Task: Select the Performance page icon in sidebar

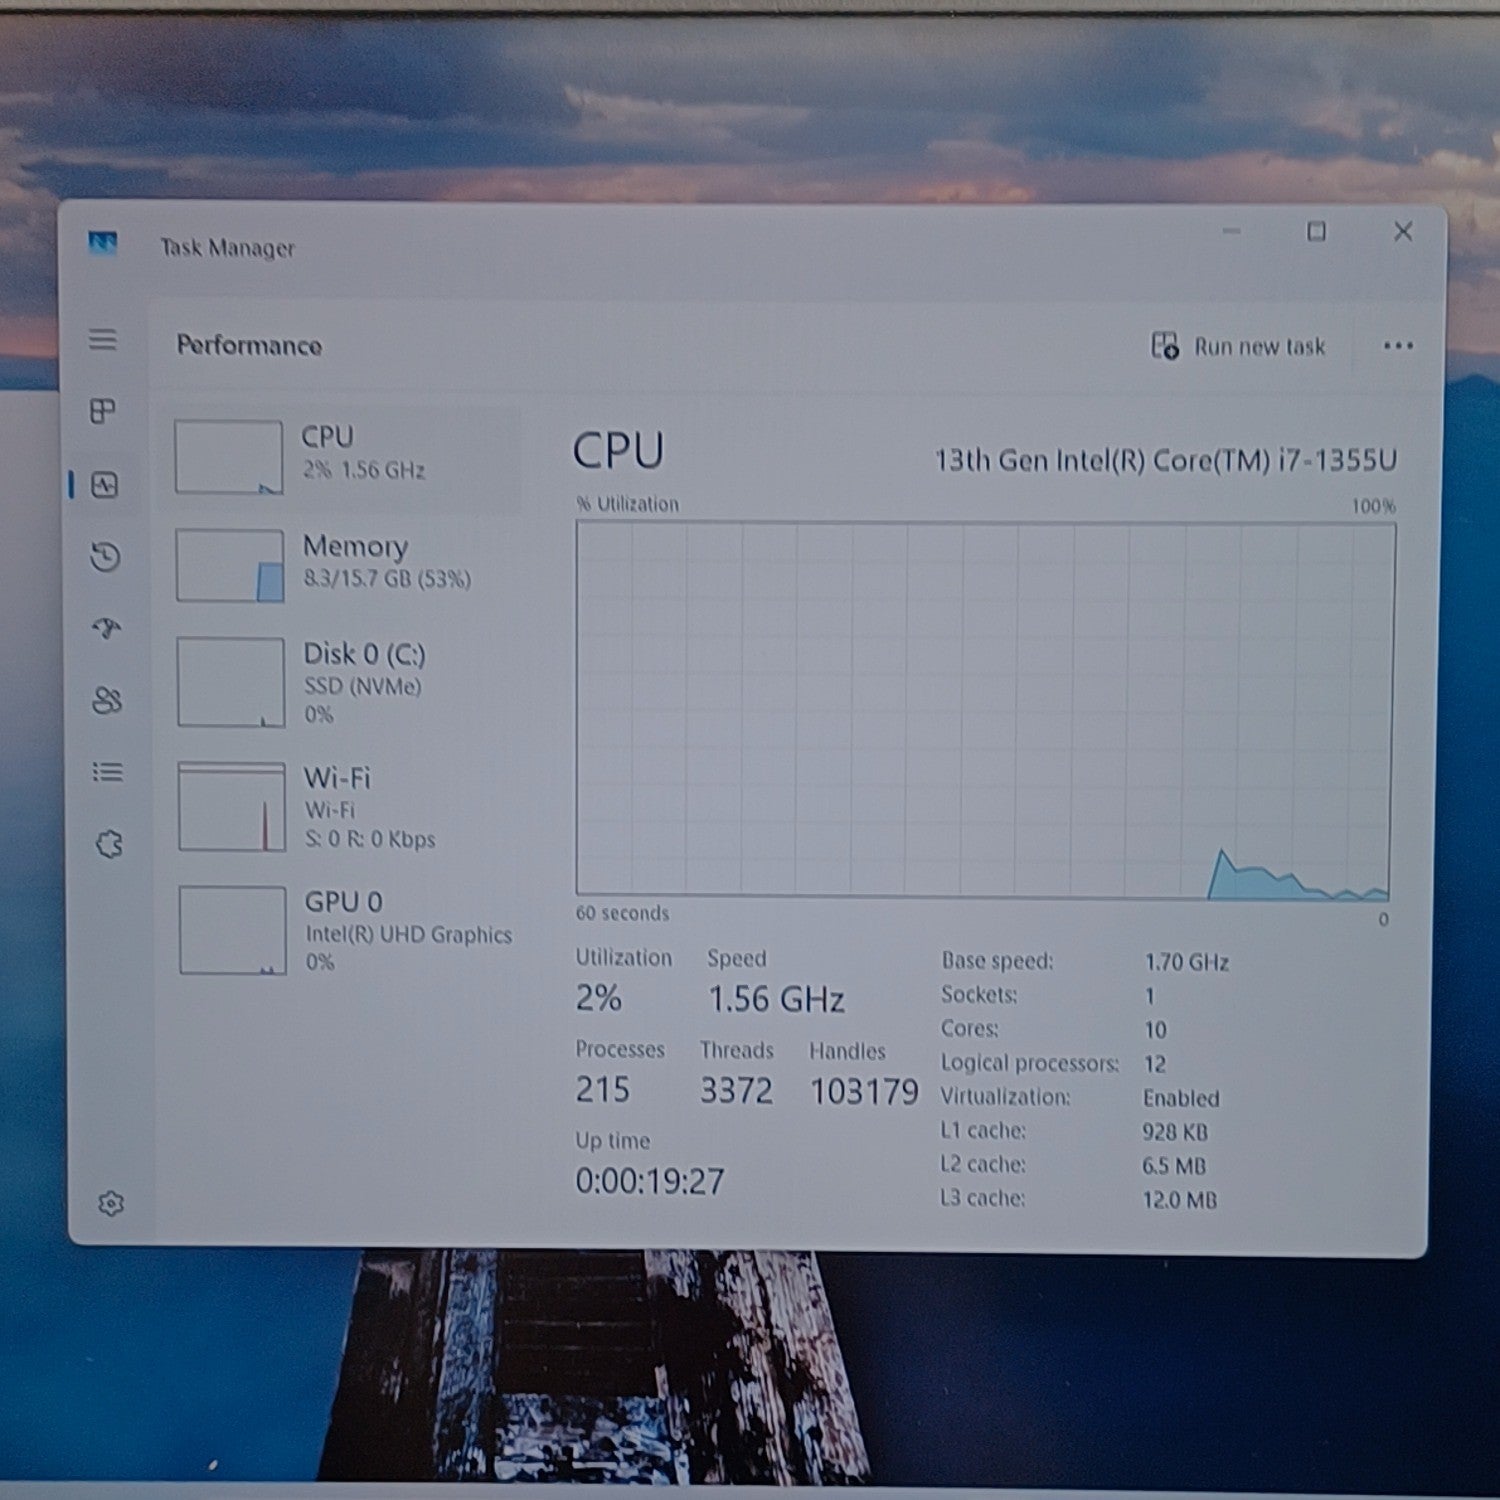Action: point(105,486)
